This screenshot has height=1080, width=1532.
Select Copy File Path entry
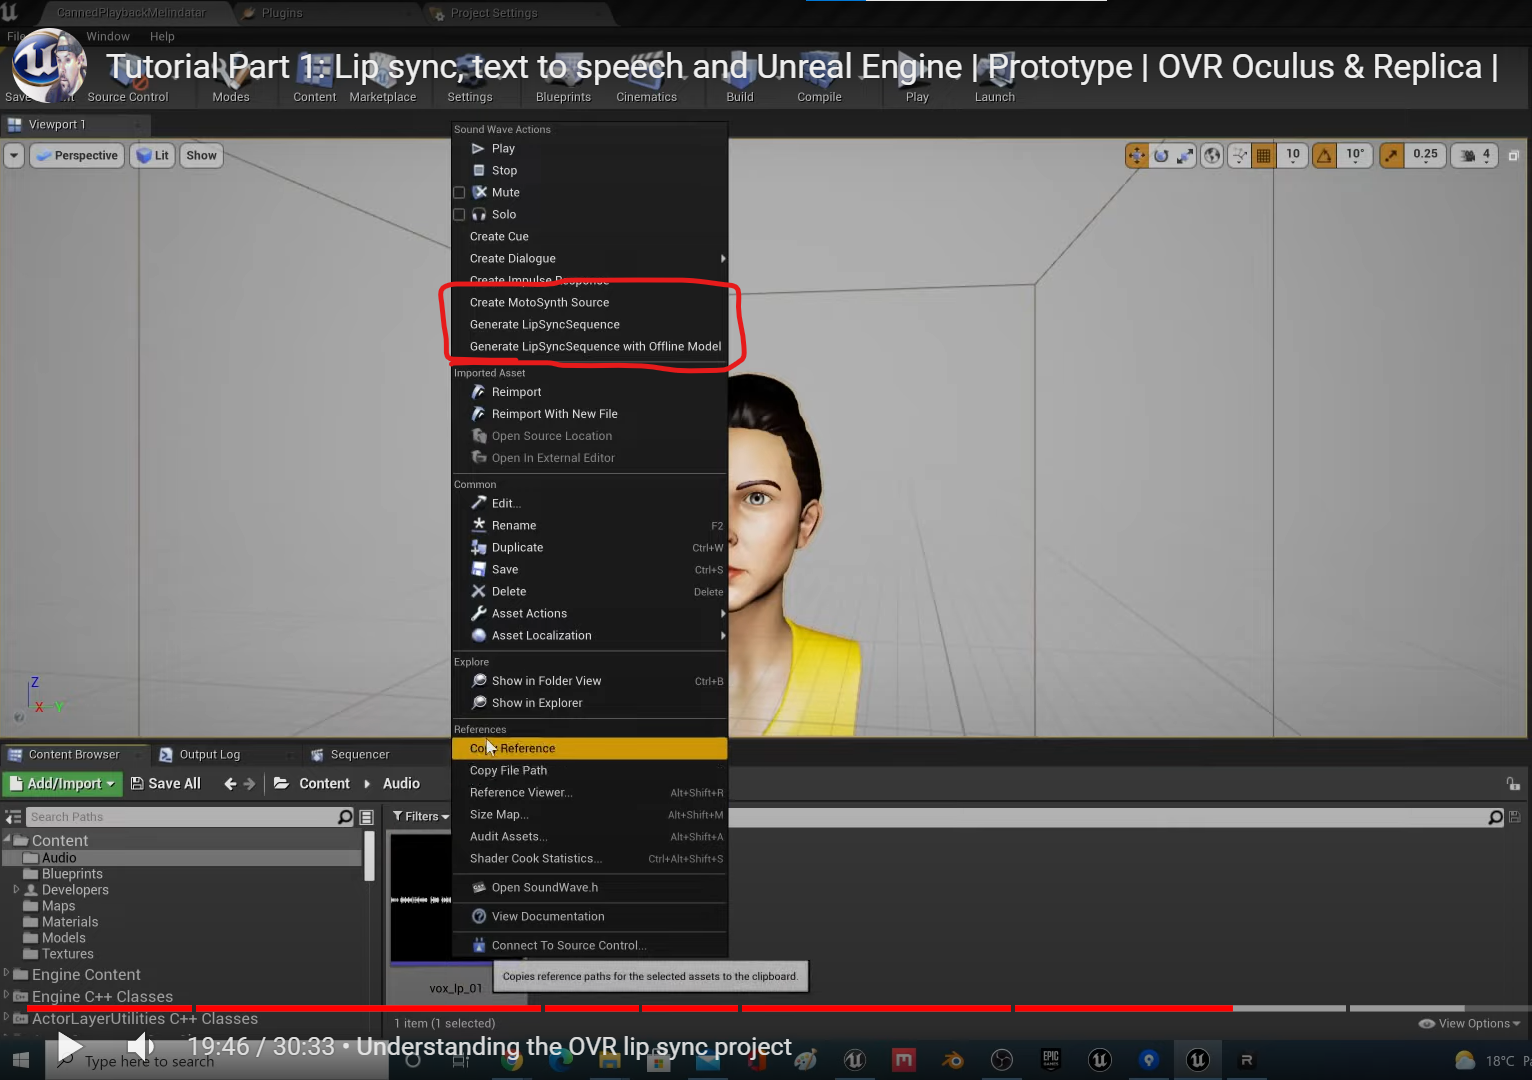[590, 770]
